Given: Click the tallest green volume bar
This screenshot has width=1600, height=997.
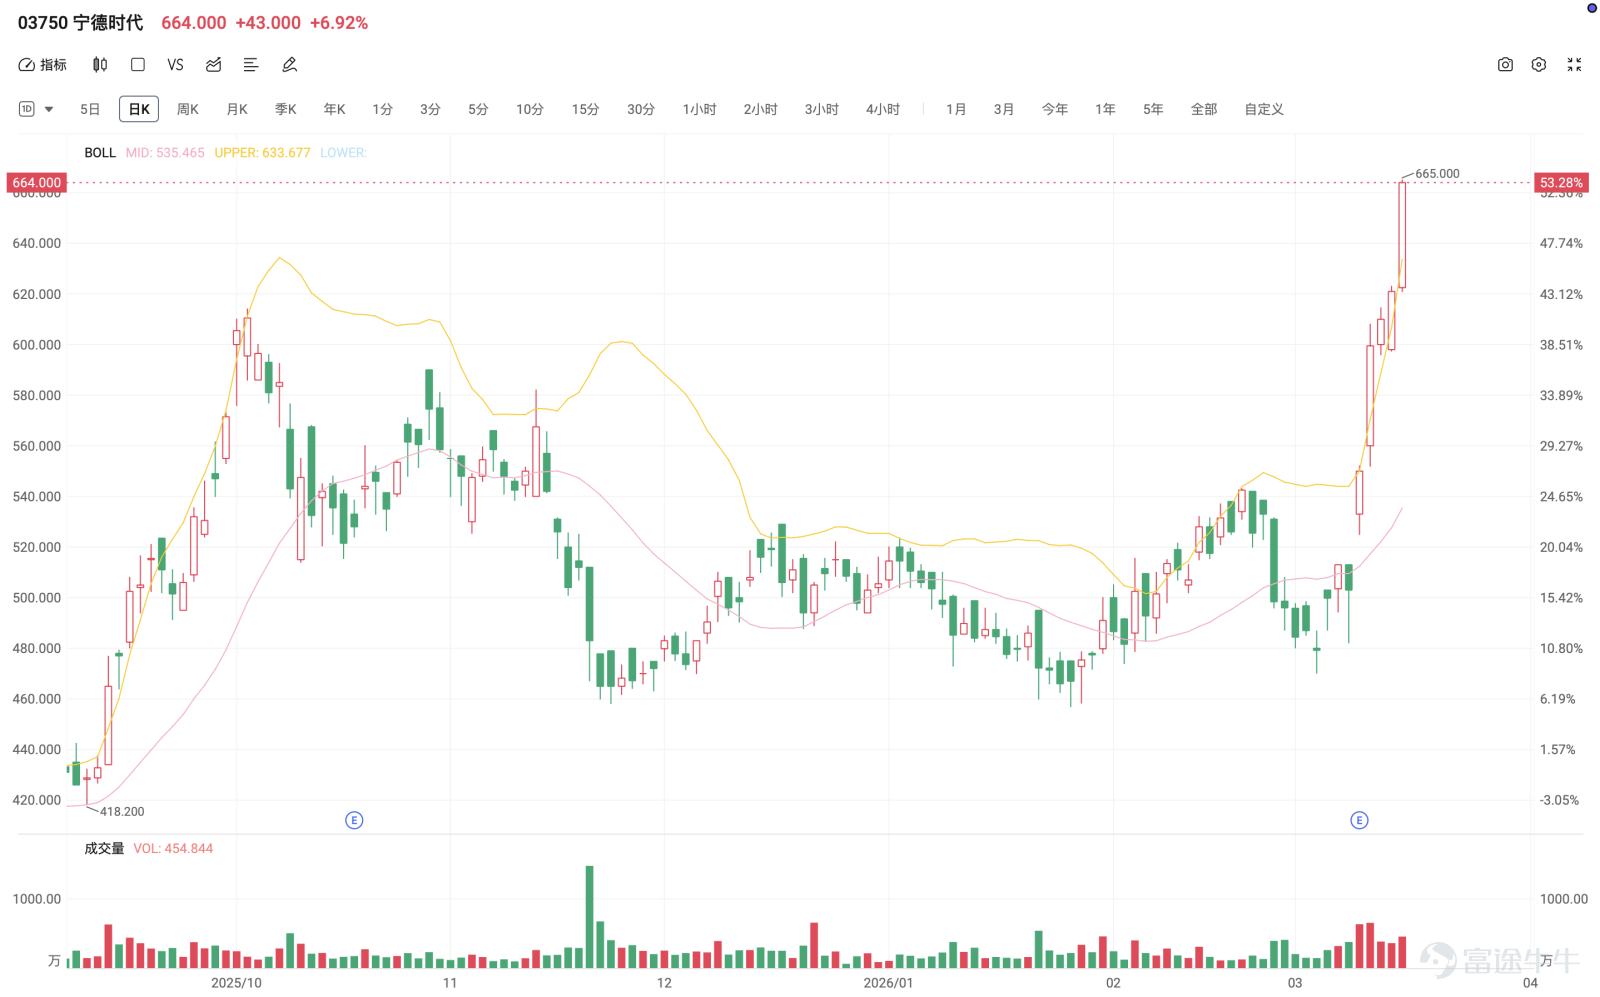Looking at the screenshot, I should click(x=589, y=916).
